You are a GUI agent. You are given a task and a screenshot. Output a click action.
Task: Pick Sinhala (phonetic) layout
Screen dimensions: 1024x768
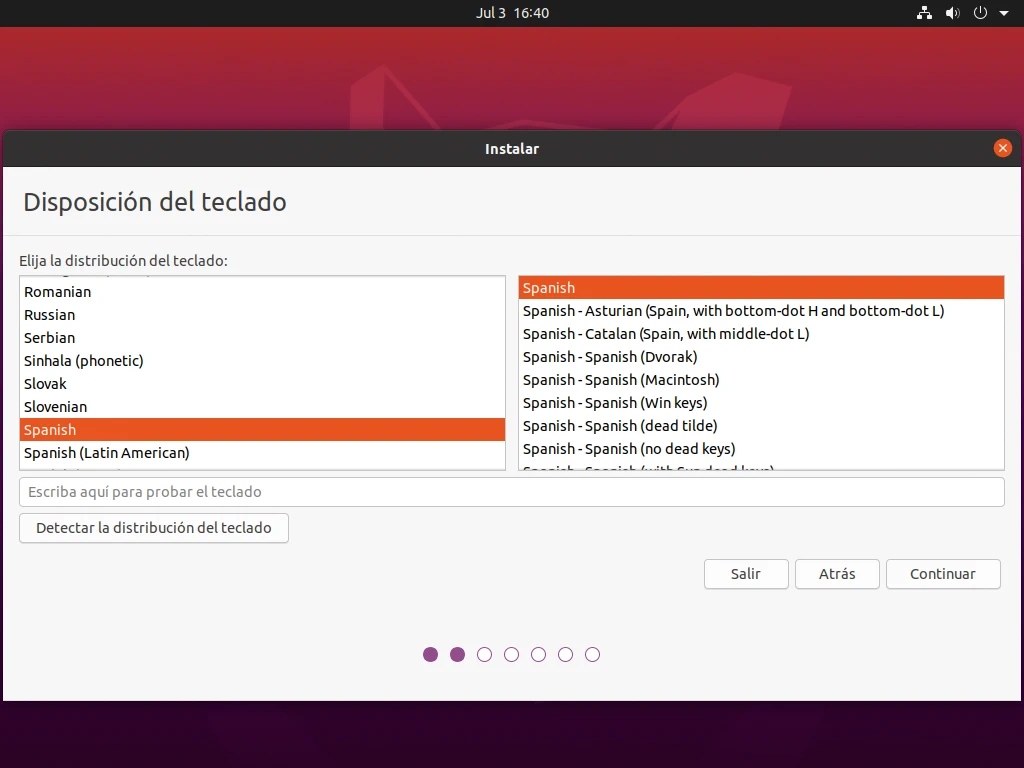[x=84, y=361]
